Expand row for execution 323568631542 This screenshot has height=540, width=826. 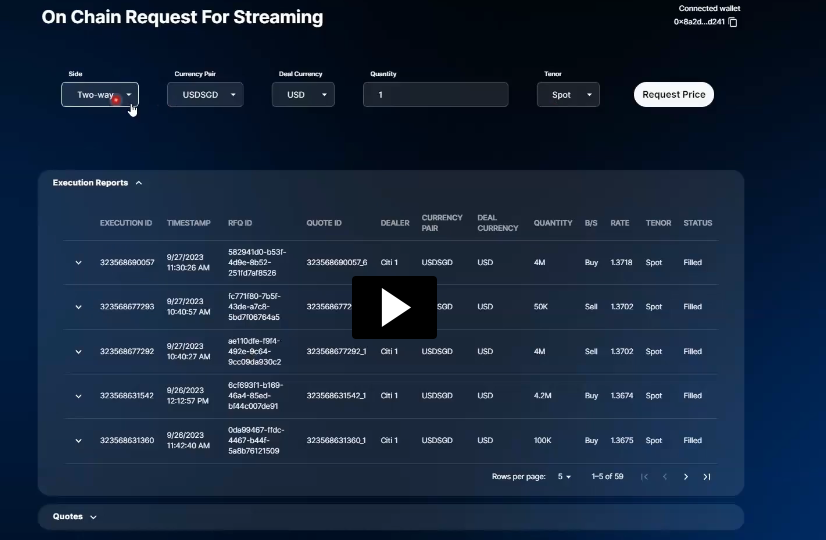pos(78,396)
